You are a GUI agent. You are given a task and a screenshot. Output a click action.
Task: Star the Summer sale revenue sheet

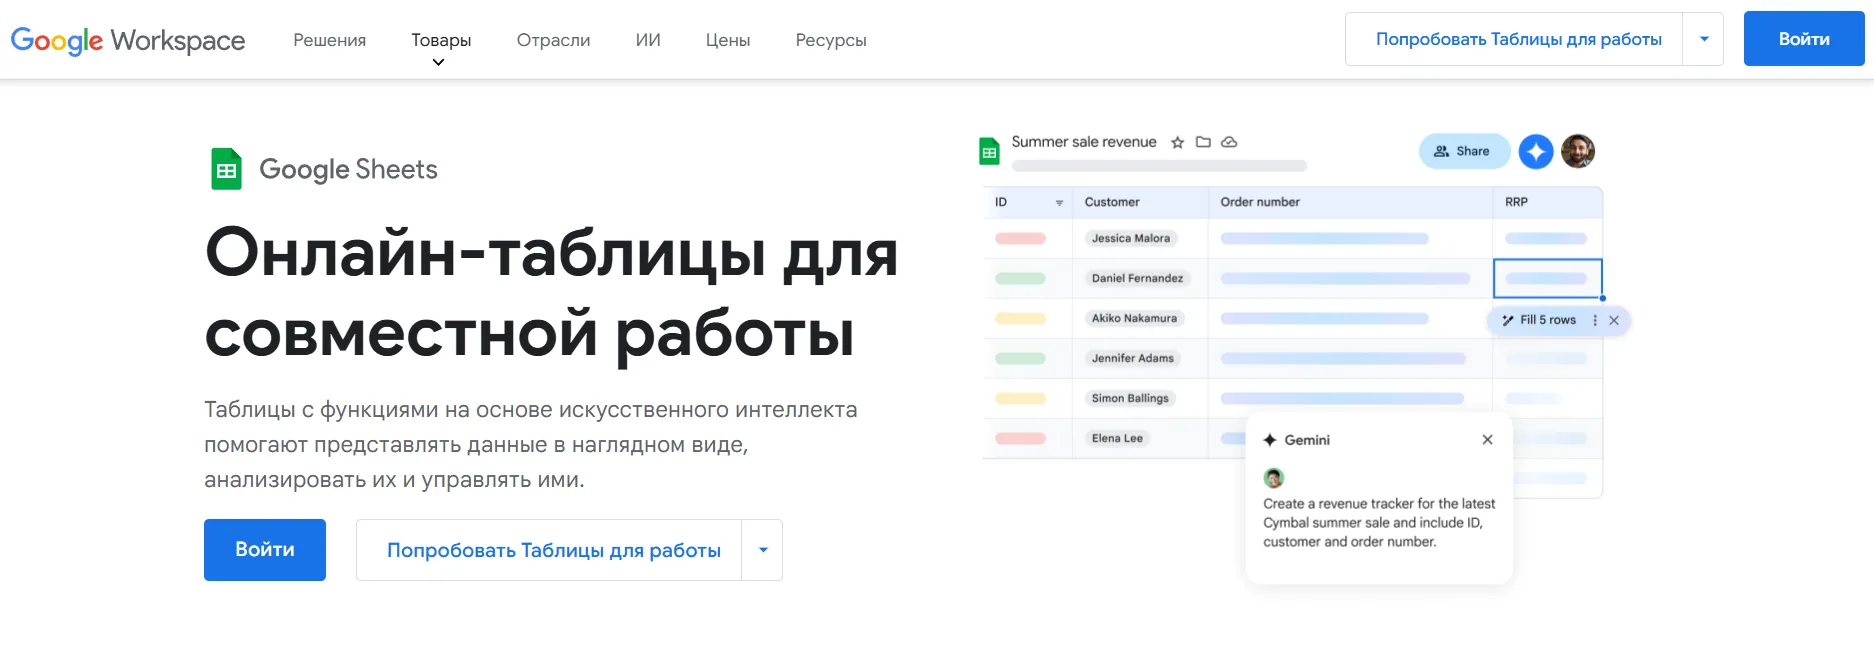pos(1178,142)
